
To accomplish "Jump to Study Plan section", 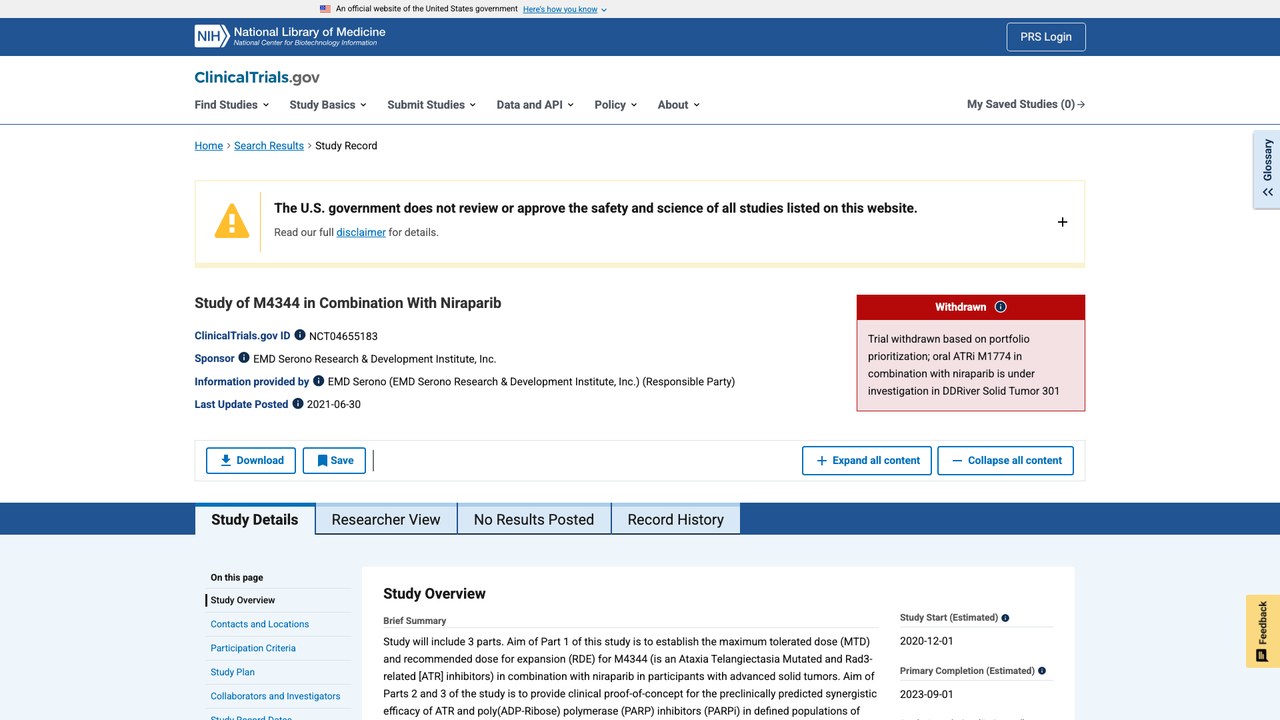I will (x=233, y=672).
